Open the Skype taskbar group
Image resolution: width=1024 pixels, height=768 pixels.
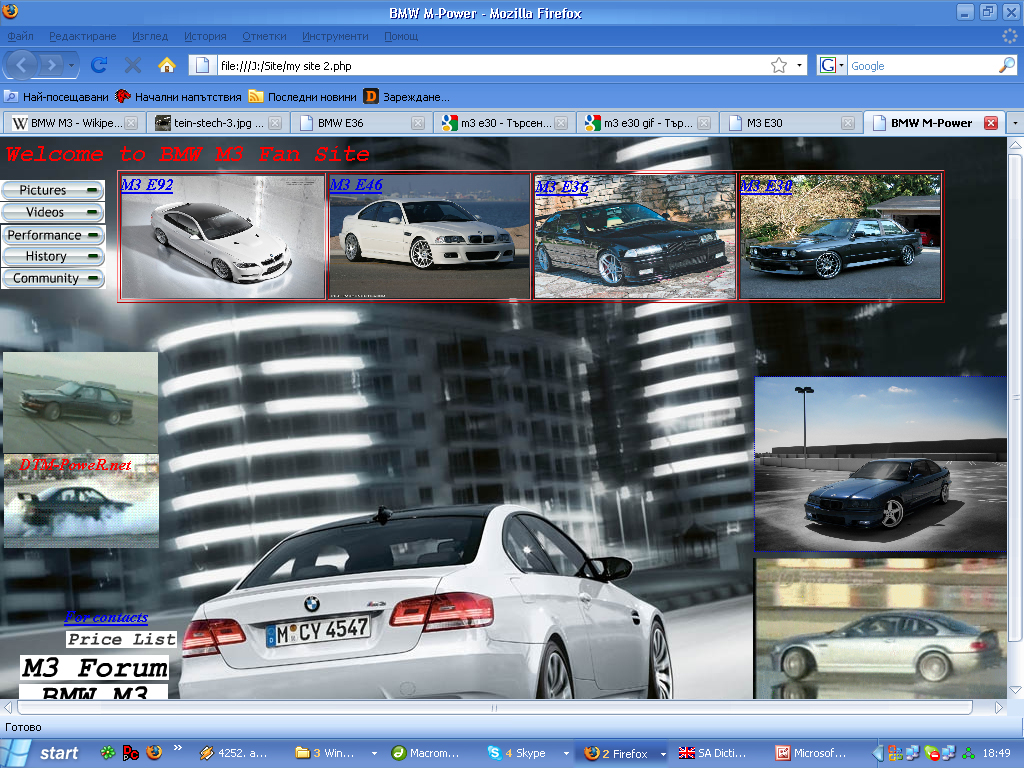pyautogui.click(x=529, y=753)
